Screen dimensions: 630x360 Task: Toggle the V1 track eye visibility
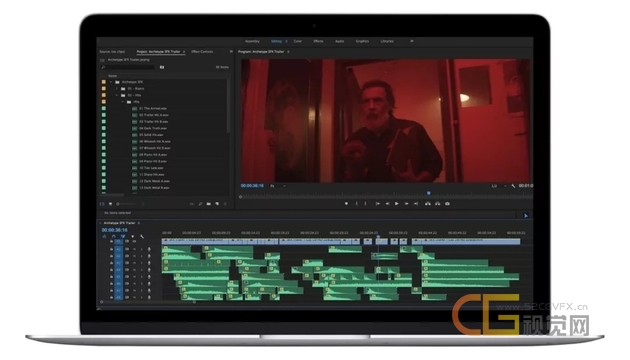(x=134, y=241)
